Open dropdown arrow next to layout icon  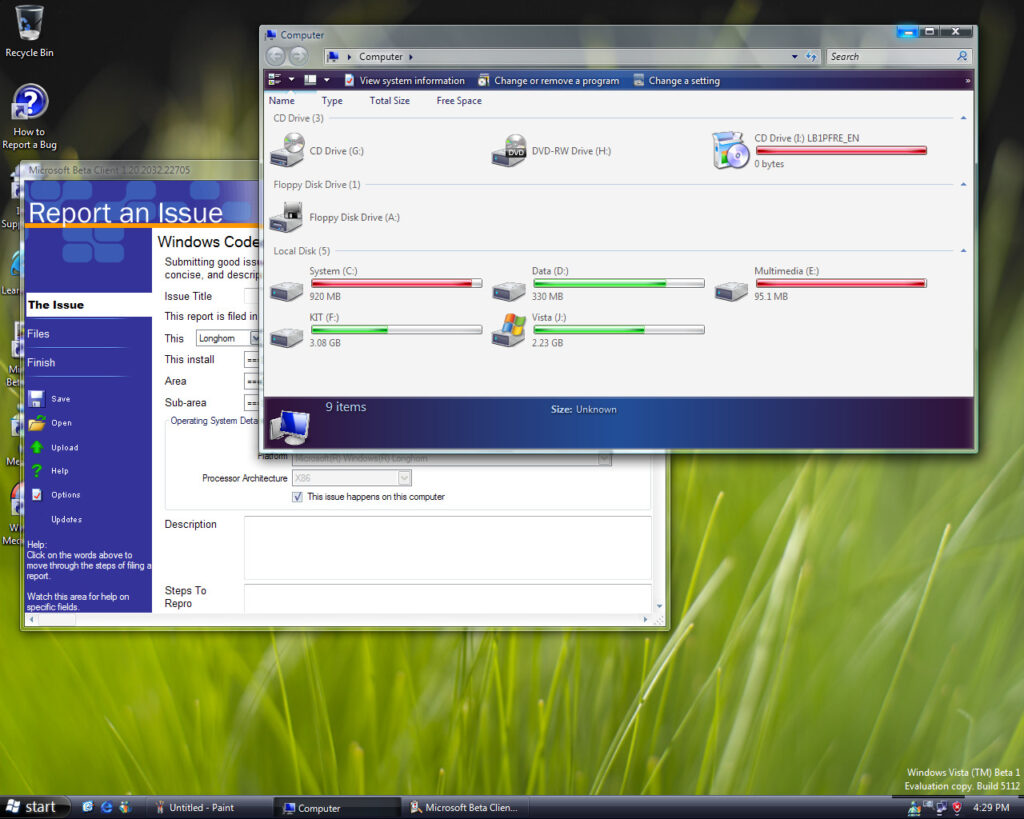click(327, 80)
